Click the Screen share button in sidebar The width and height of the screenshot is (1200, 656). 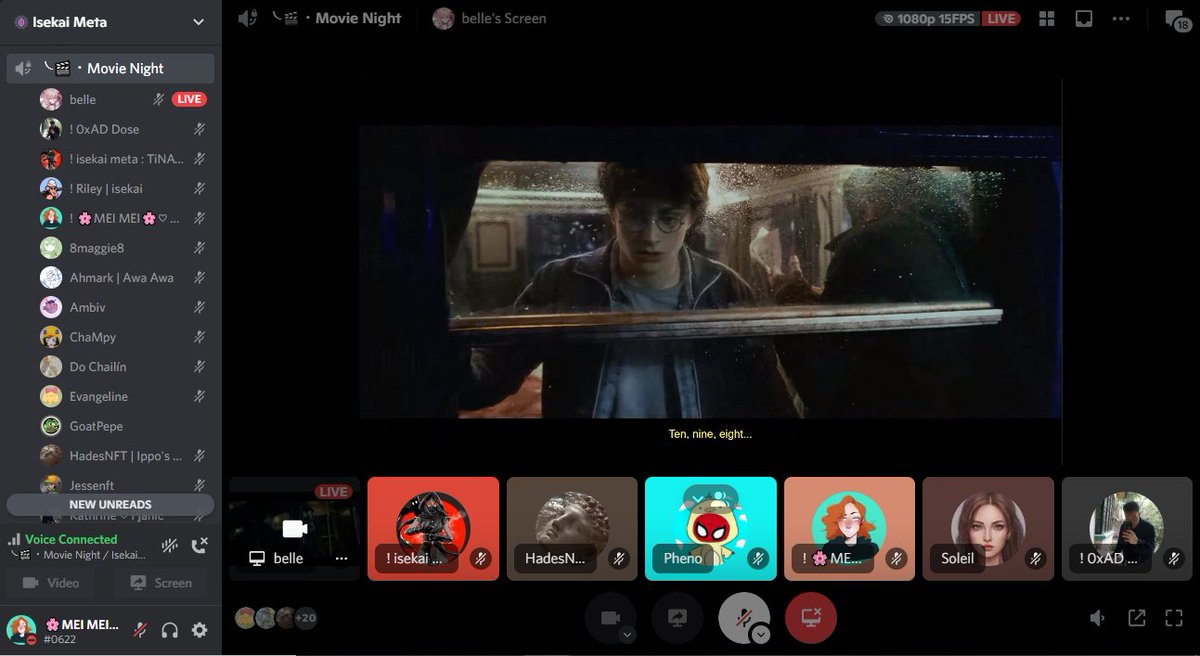pyautogui.click(x=162, y=582)
